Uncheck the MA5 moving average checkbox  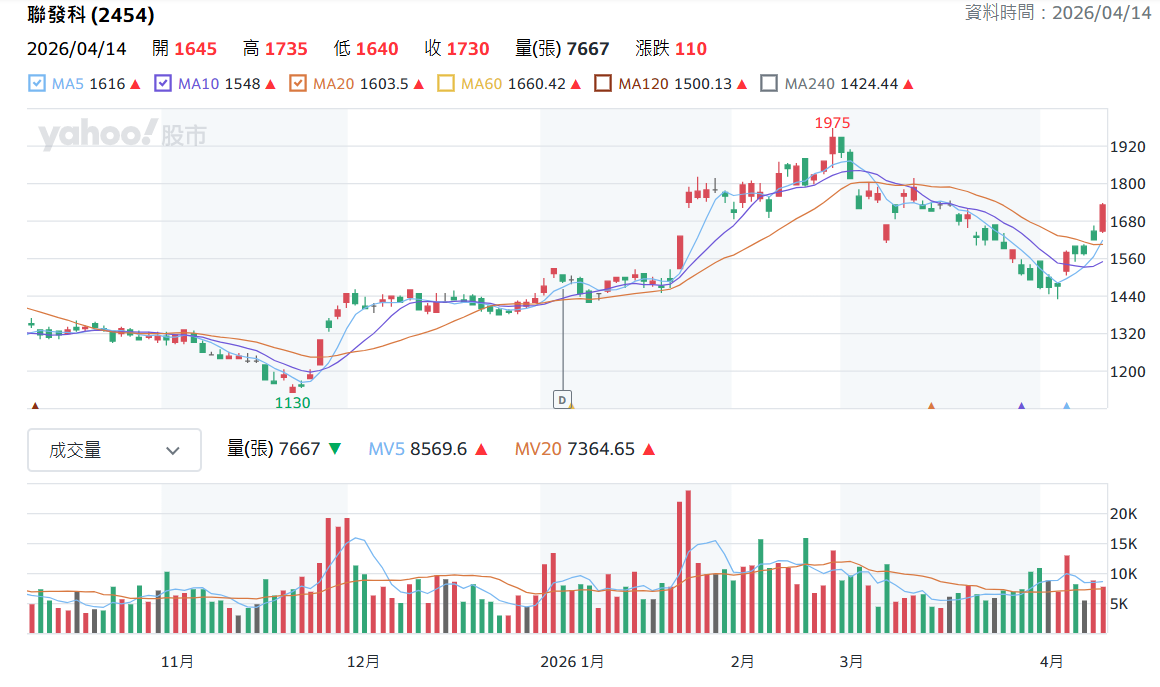pyautogui.click(x=37, y=84)
